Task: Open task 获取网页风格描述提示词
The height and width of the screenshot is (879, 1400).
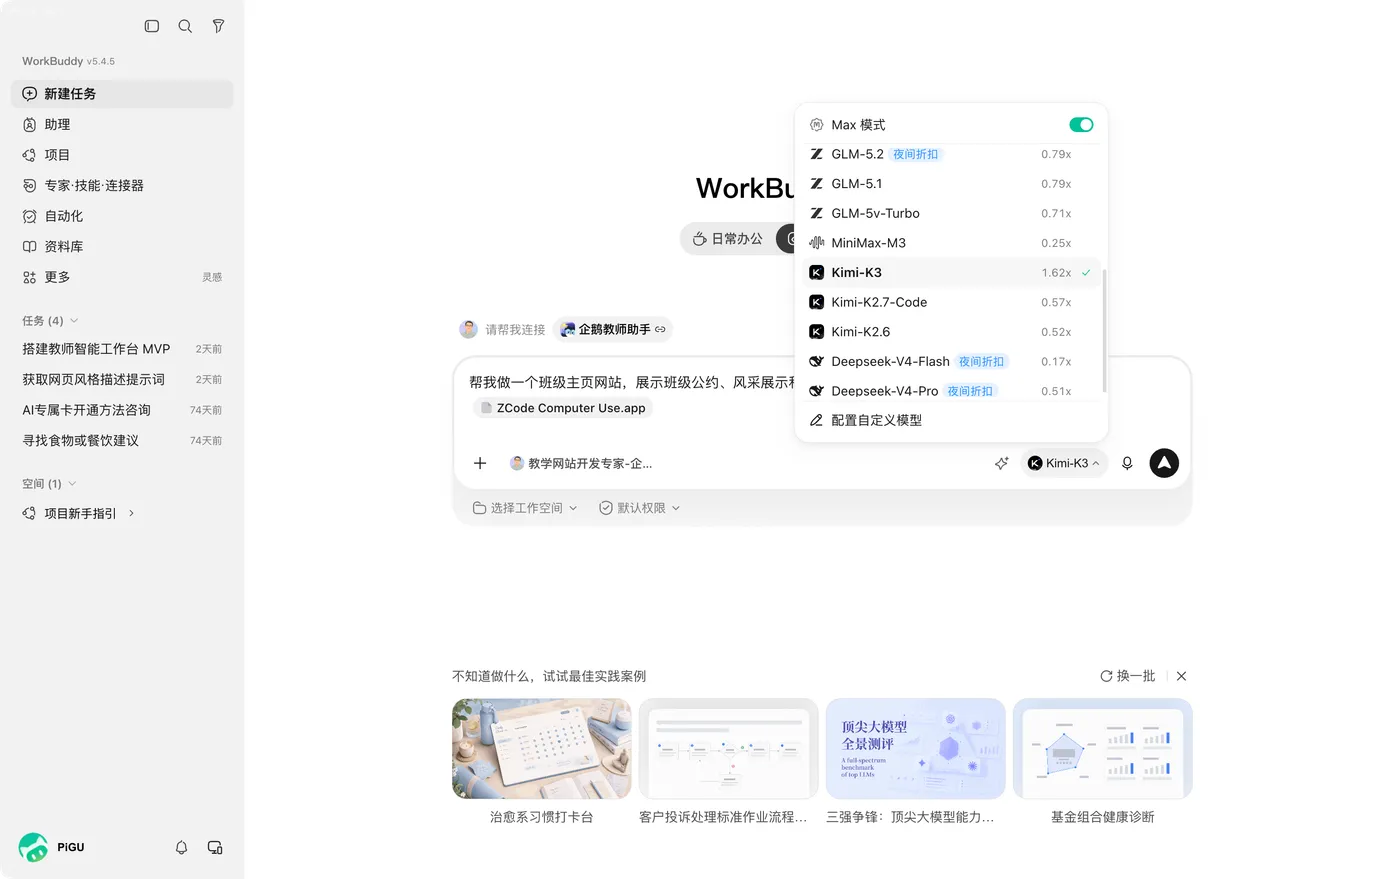Action: point(122,380)
